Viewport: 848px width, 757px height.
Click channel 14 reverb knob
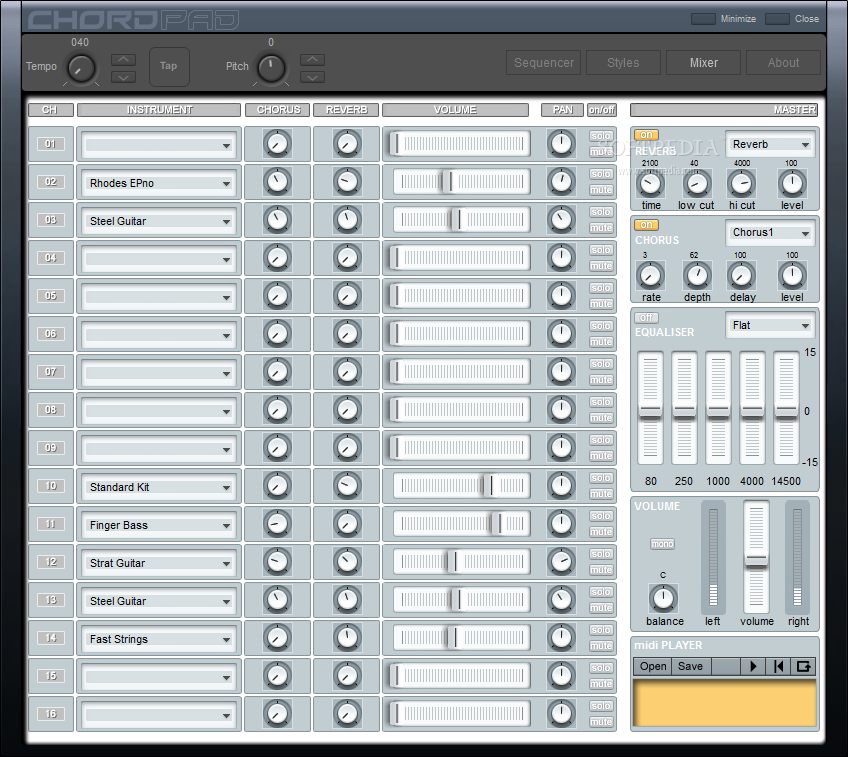coord(347,638)
